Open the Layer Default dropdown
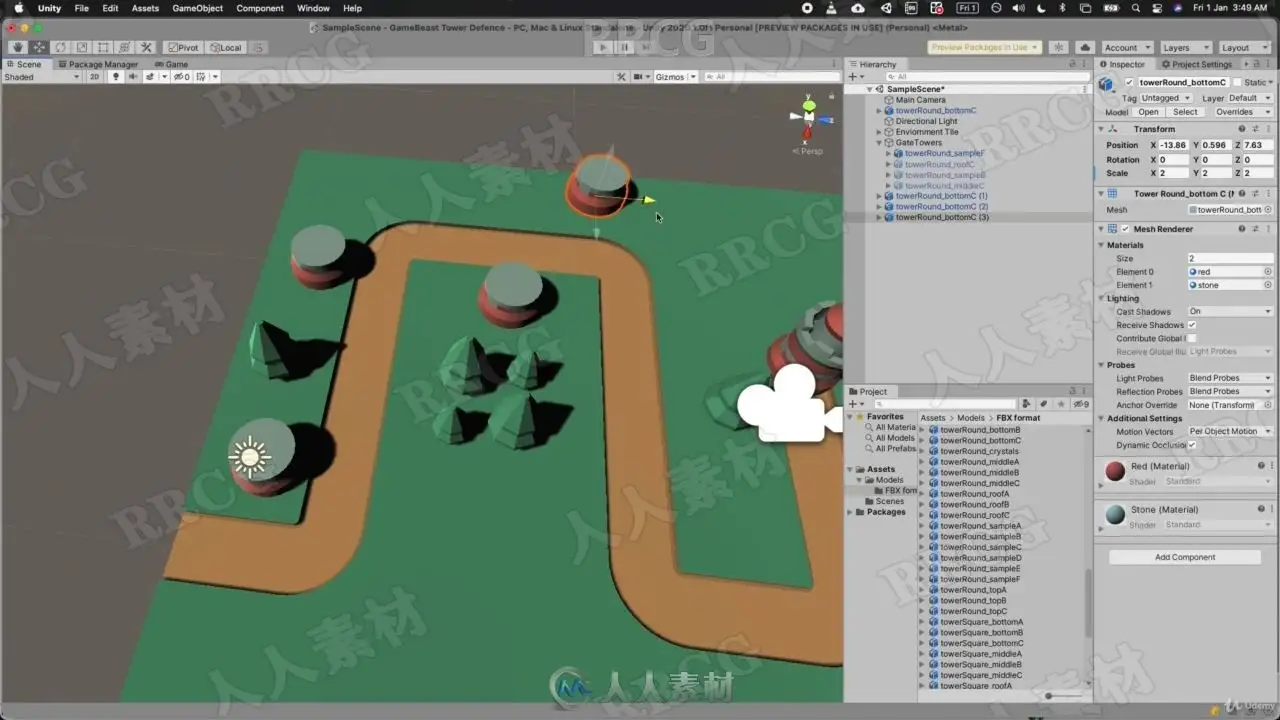Viewport: 1280px width, 720px height. point(1249,98)
